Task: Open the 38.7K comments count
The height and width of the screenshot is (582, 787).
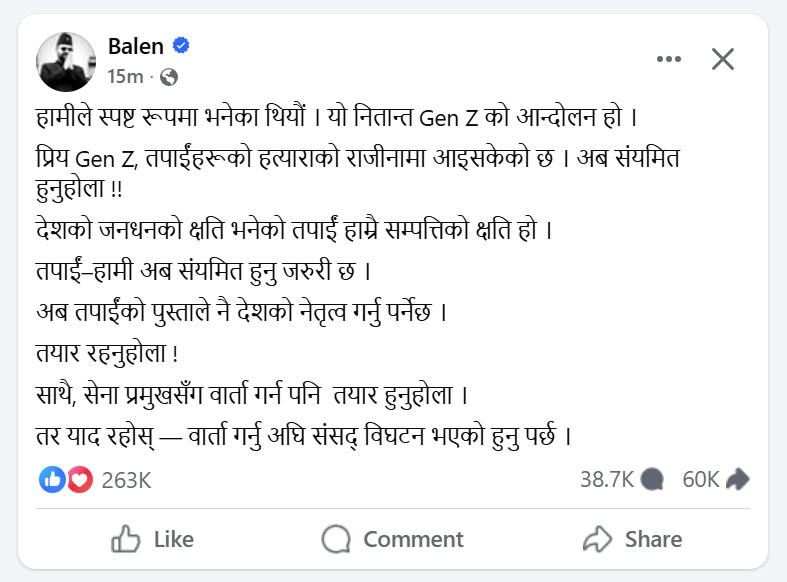Action: (608, 480)
